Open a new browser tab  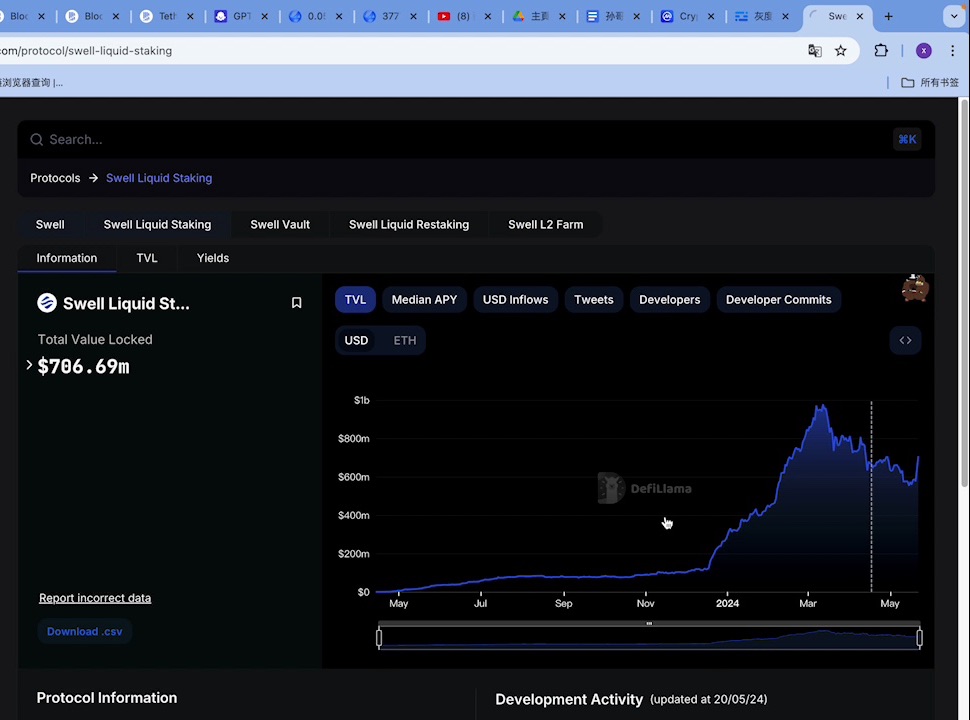click(888, 17)
